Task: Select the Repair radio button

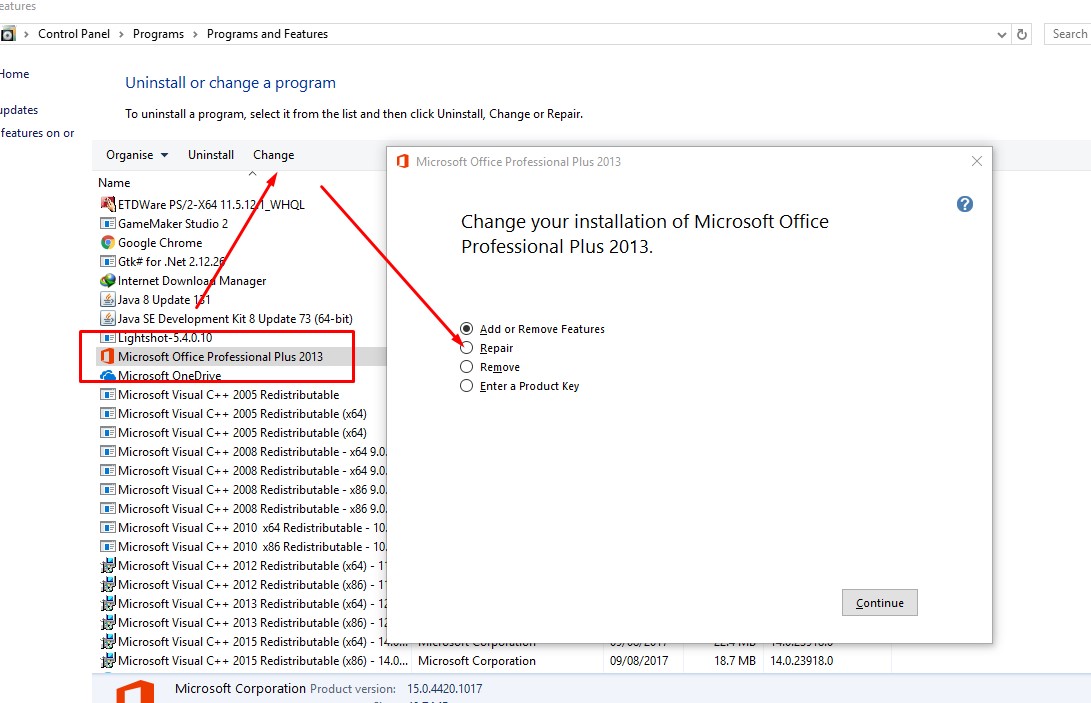Action: coord(466,348)
